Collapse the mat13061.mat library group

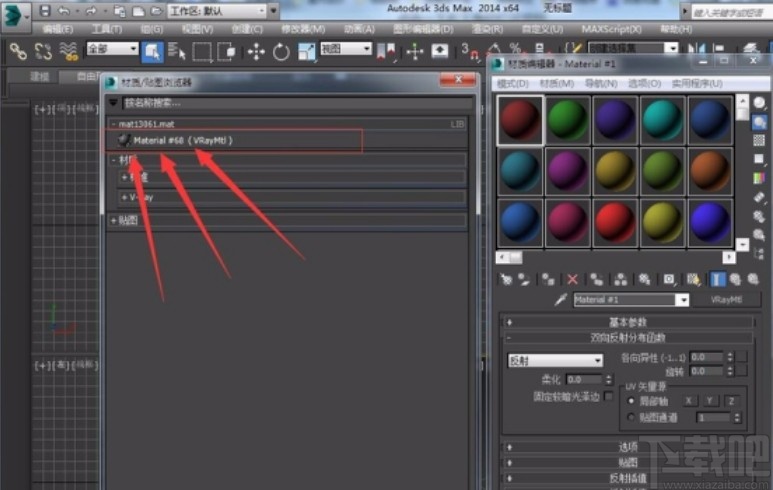113,124
